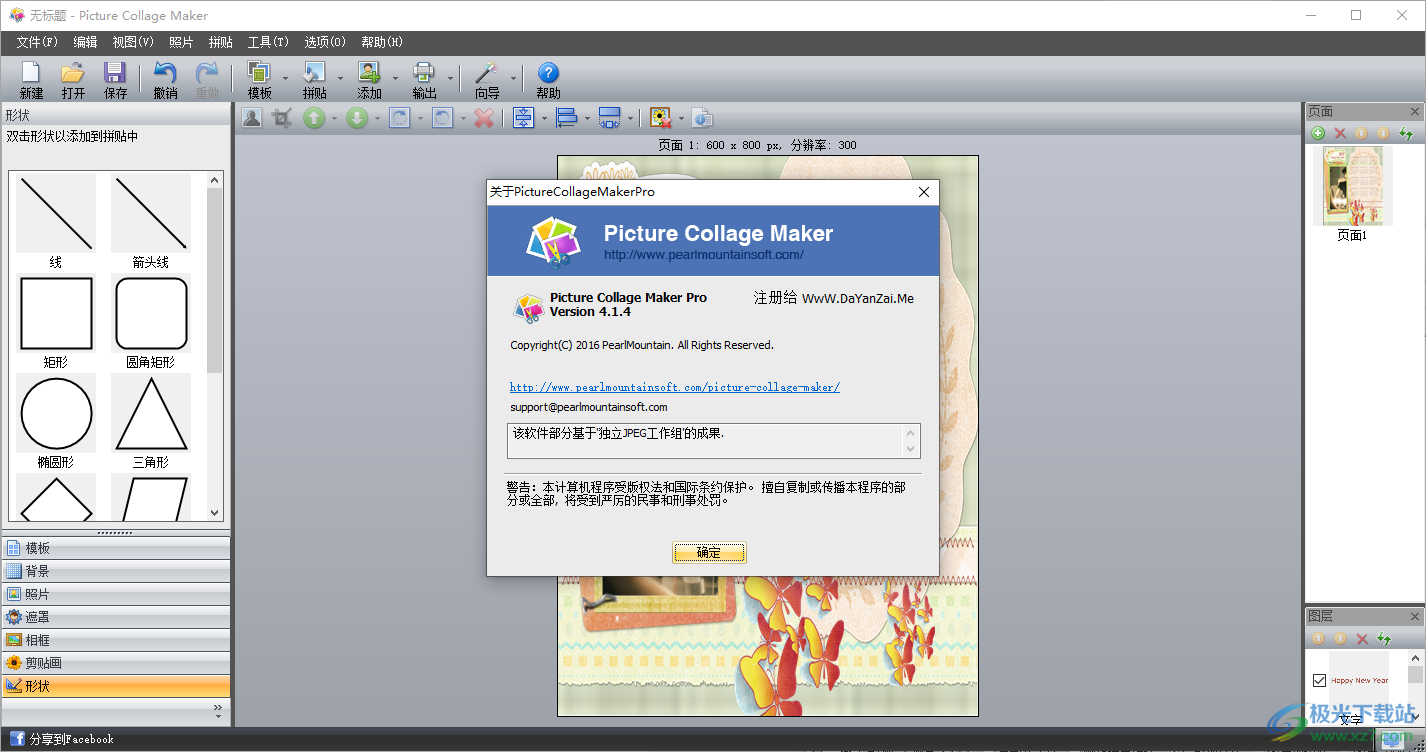Close the 图层 panel
The image size is (1426, 752).
pyautogui.click(x=1414, y=616)
